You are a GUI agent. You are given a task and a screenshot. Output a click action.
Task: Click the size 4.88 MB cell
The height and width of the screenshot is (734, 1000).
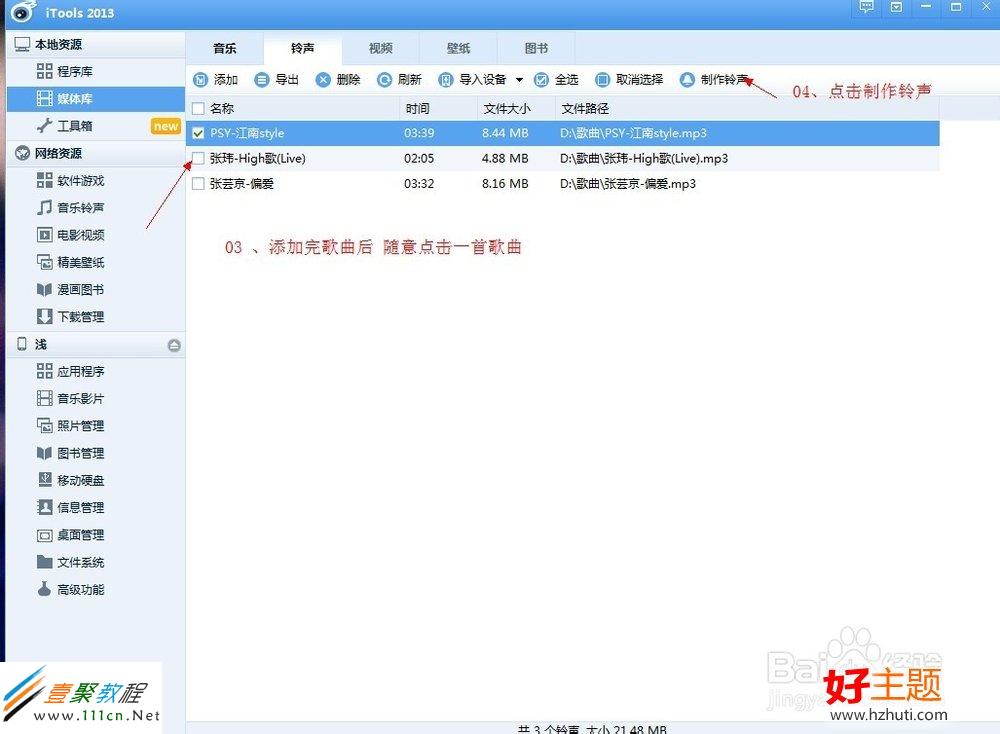click(505, 159)
